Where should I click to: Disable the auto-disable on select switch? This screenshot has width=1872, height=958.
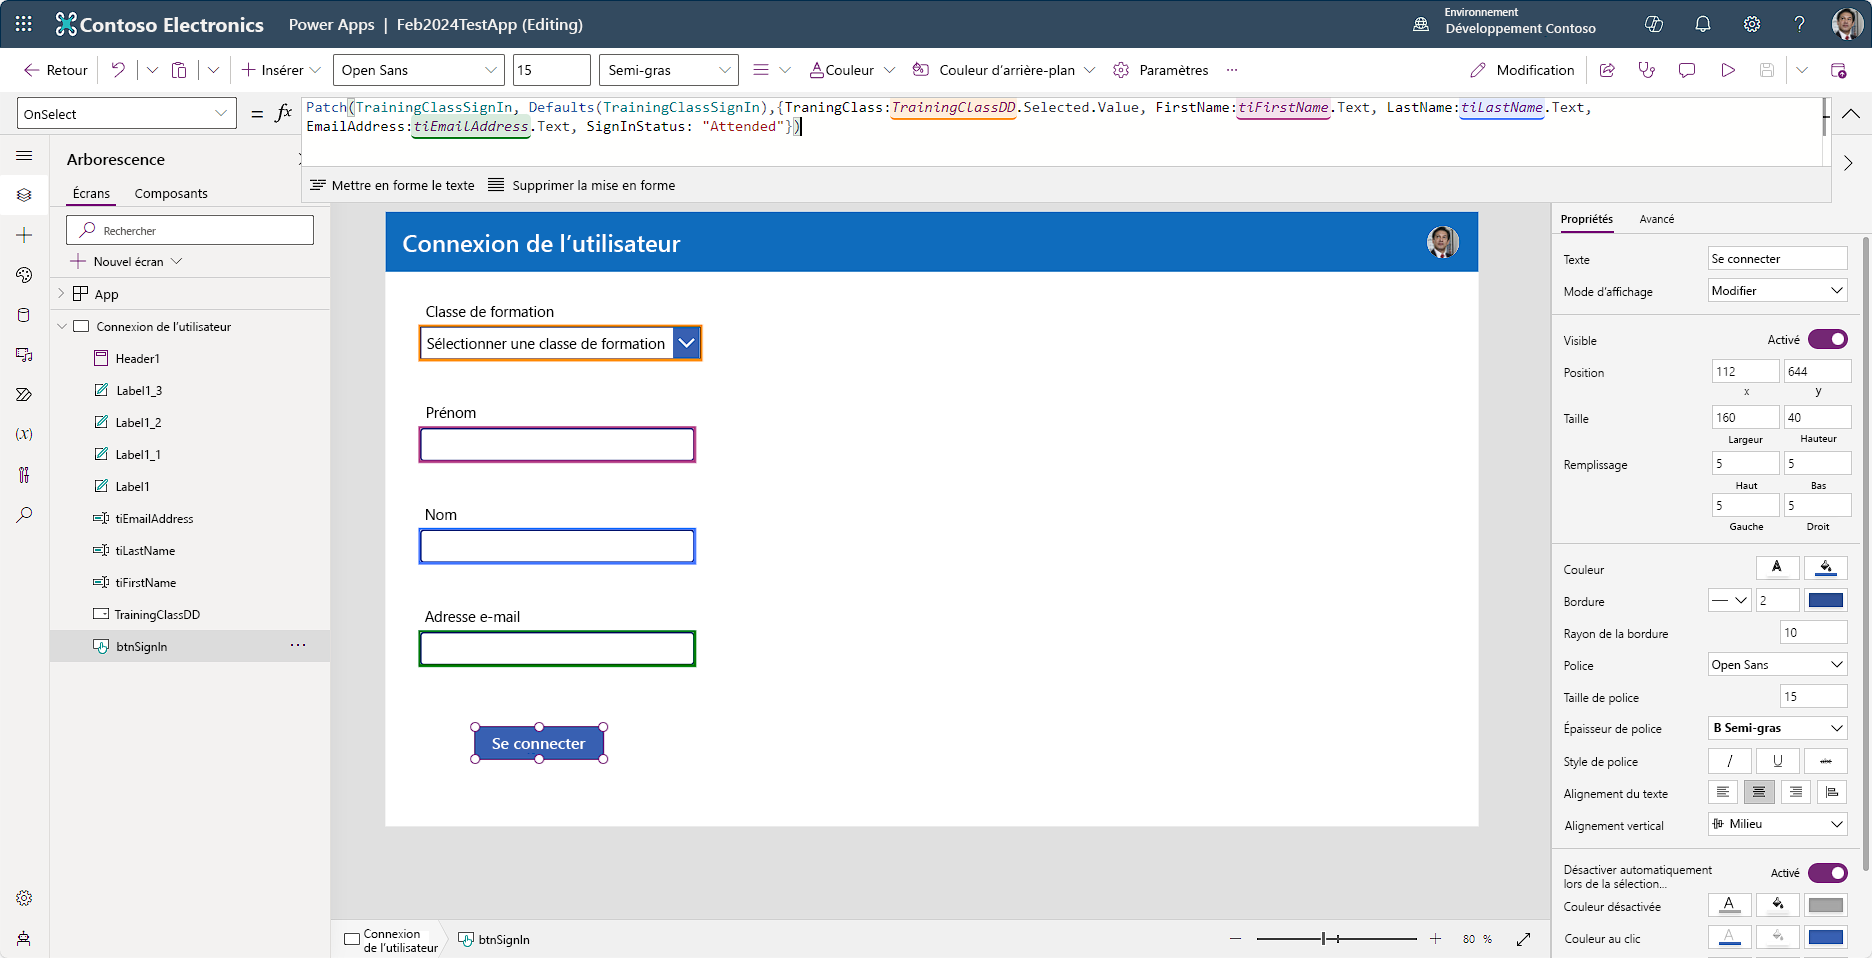[1828, 872]
